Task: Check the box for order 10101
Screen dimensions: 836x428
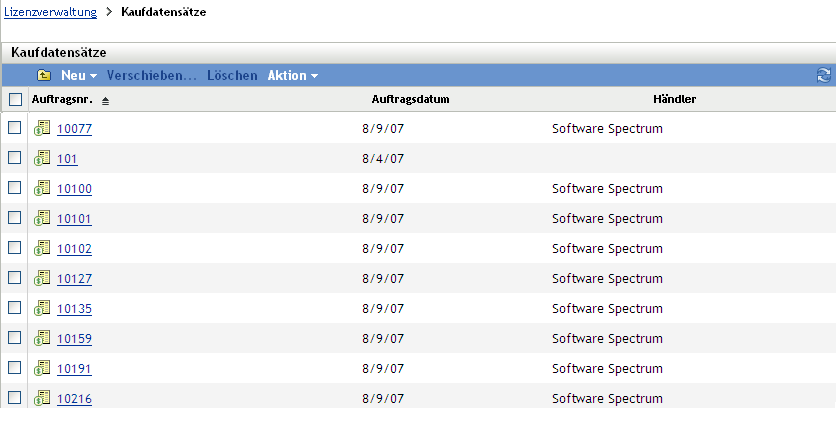Action: point(15,218)
